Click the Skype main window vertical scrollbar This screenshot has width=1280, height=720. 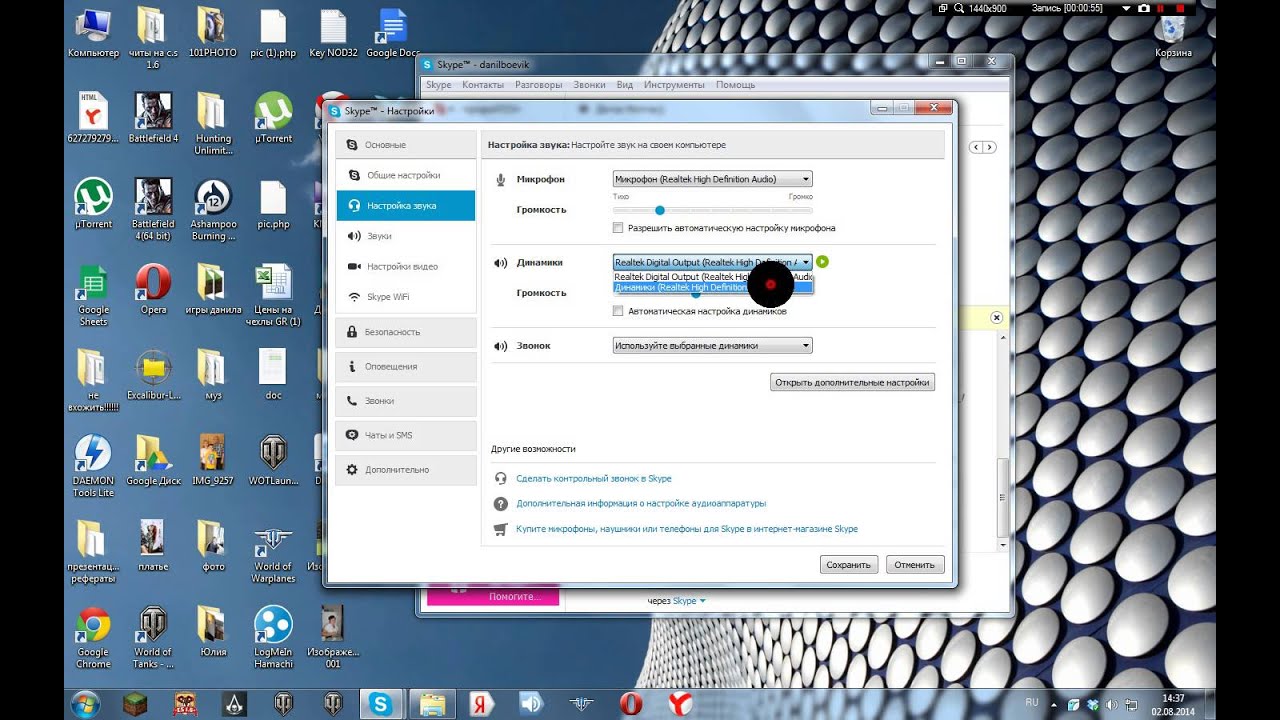1004,440
